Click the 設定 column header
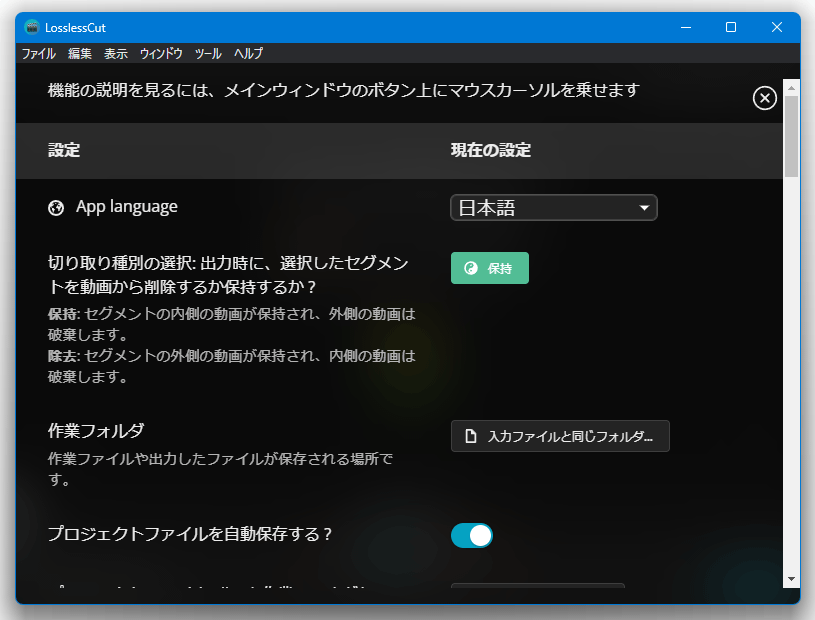Viewport: 815px width, 620px height. pos(64,150)
